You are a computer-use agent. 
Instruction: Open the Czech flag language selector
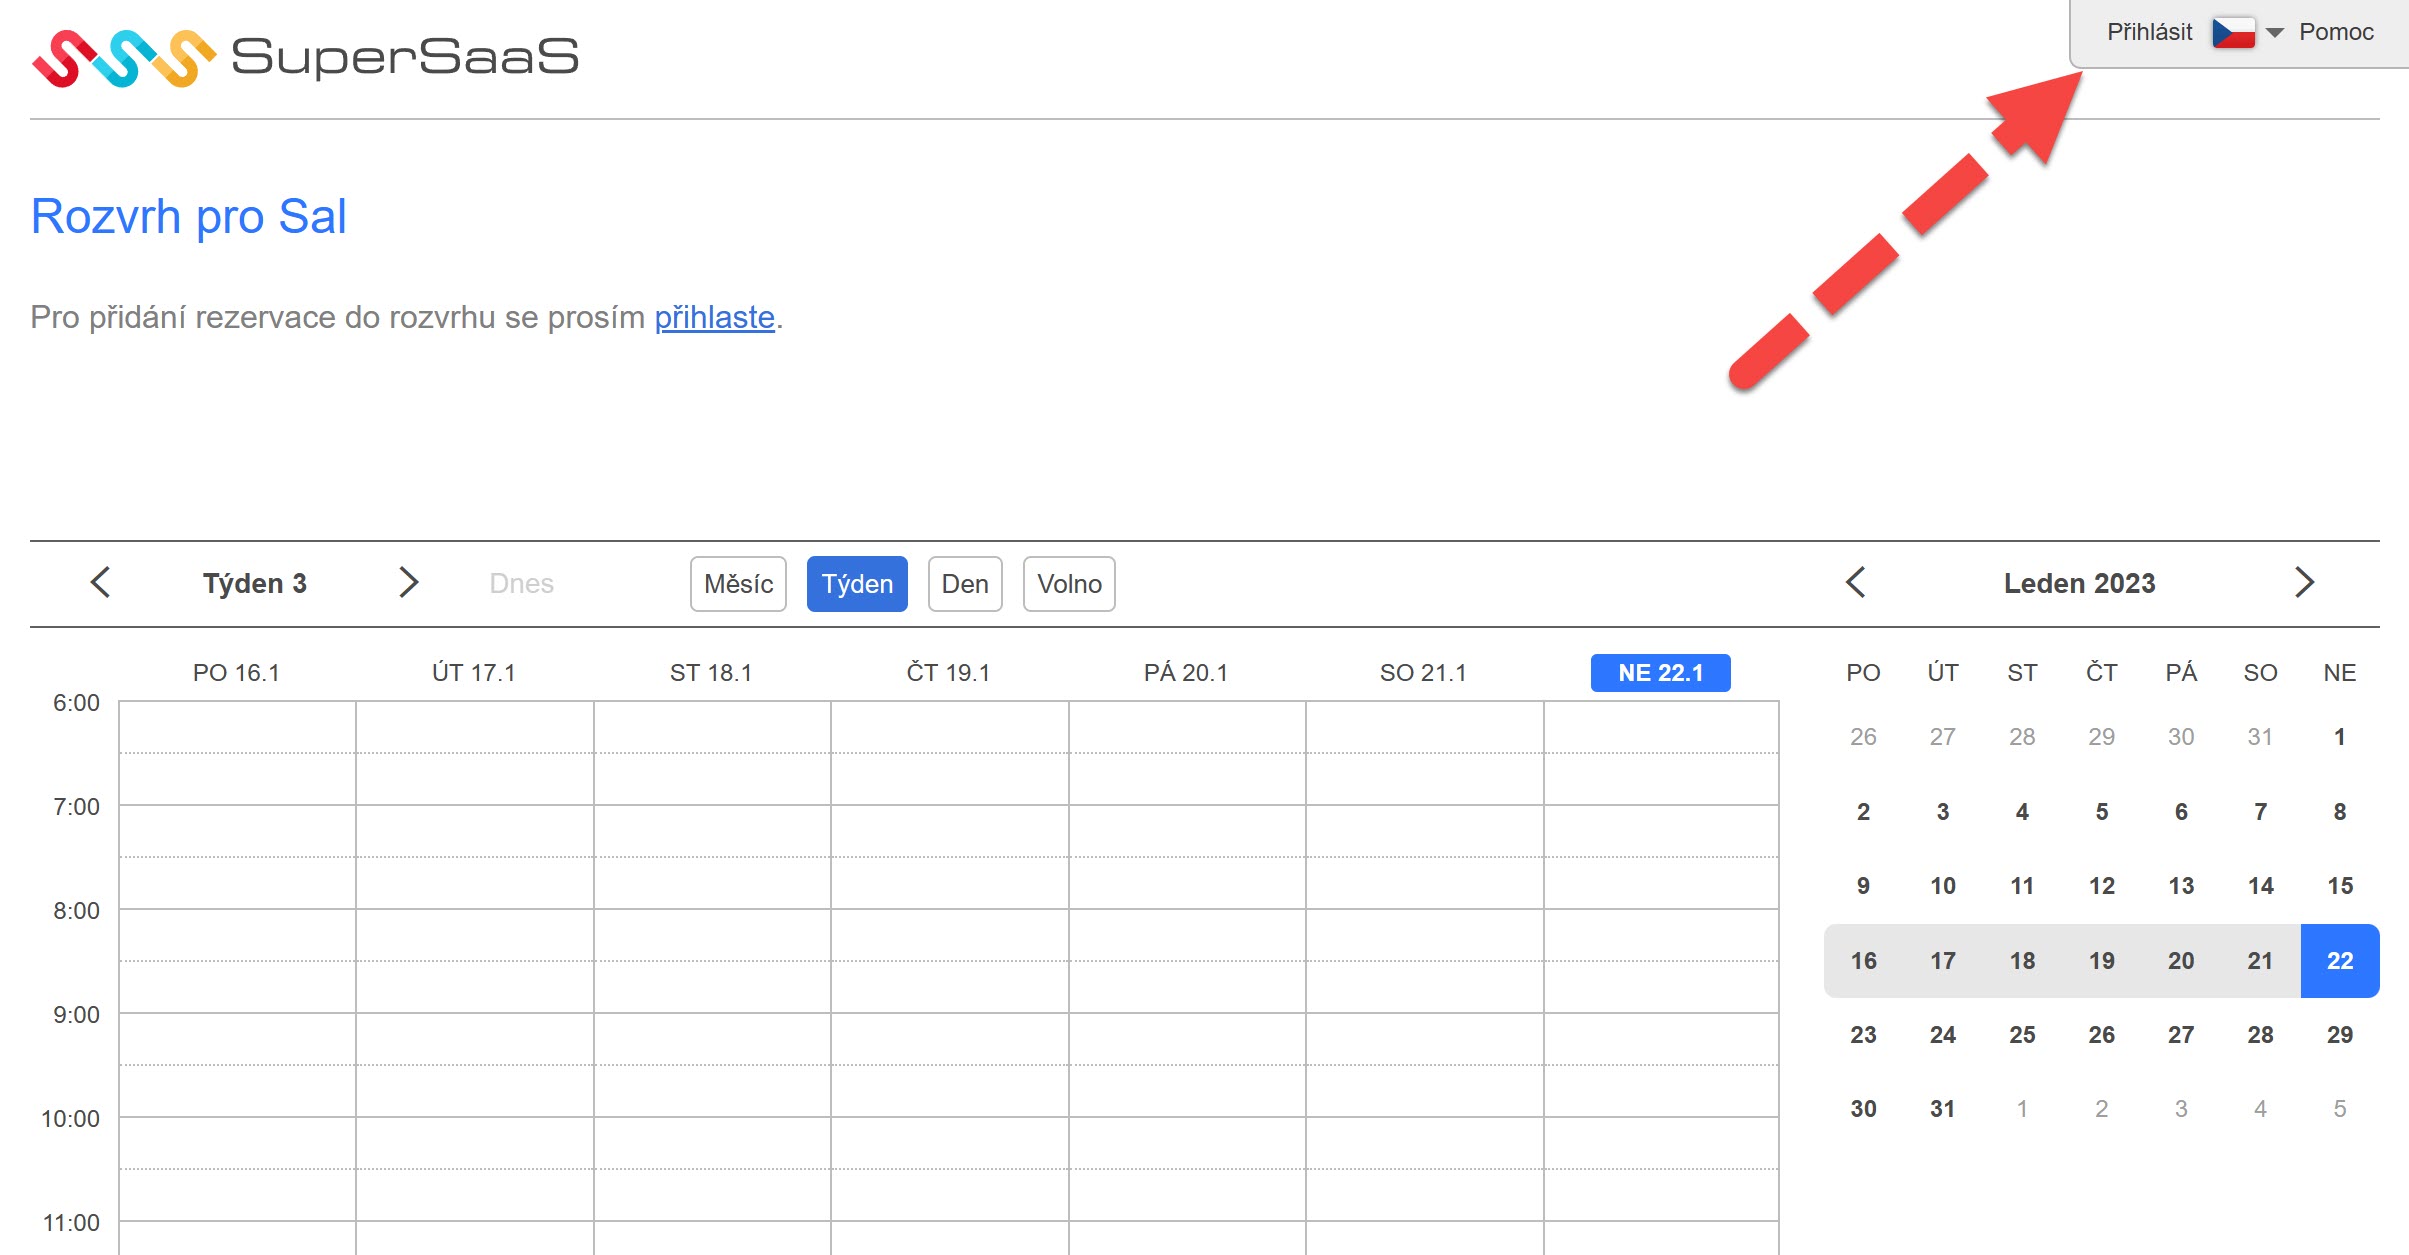[x=2233, y=32]
